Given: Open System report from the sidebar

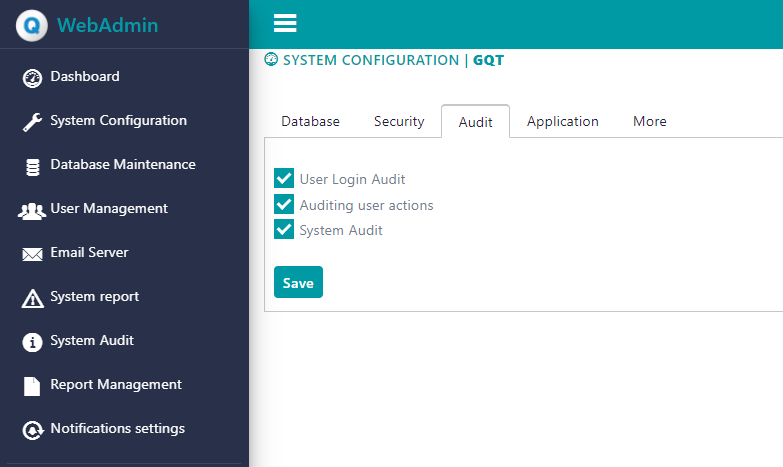Looking at the screenshot, I should (94, 297).
